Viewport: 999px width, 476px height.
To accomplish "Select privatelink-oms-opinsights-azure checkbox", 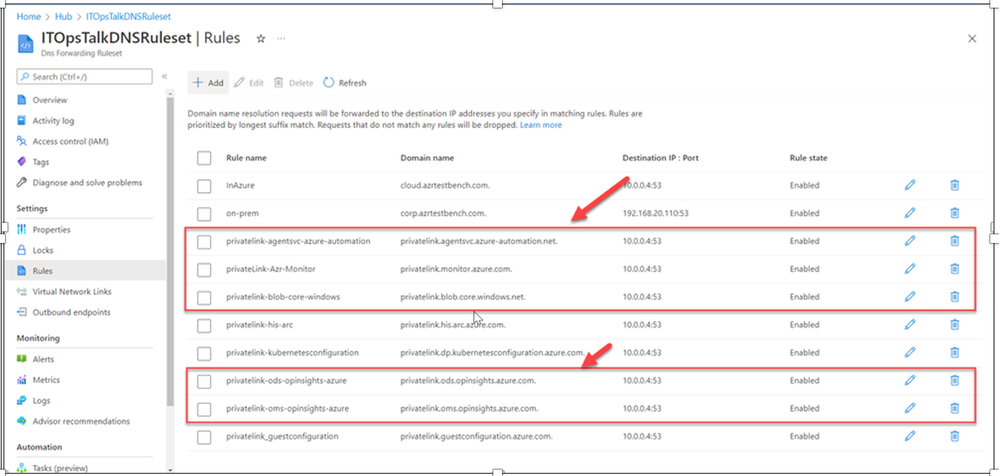I will [204, 409].
